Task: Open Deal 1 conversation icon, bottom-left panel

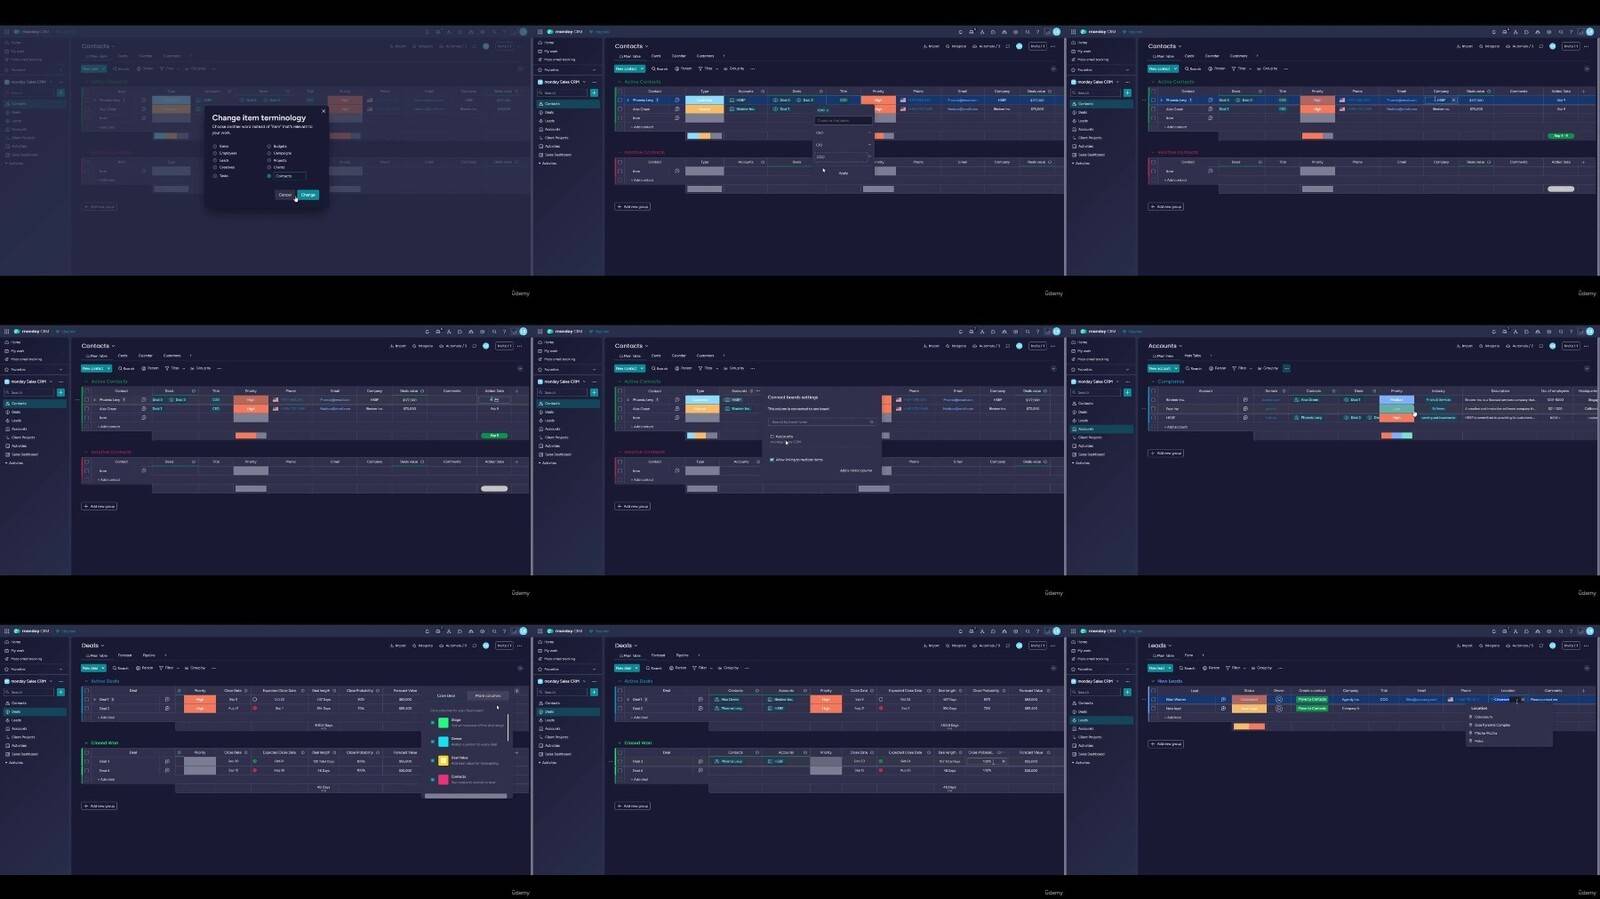Action: [x=167, y=699]
